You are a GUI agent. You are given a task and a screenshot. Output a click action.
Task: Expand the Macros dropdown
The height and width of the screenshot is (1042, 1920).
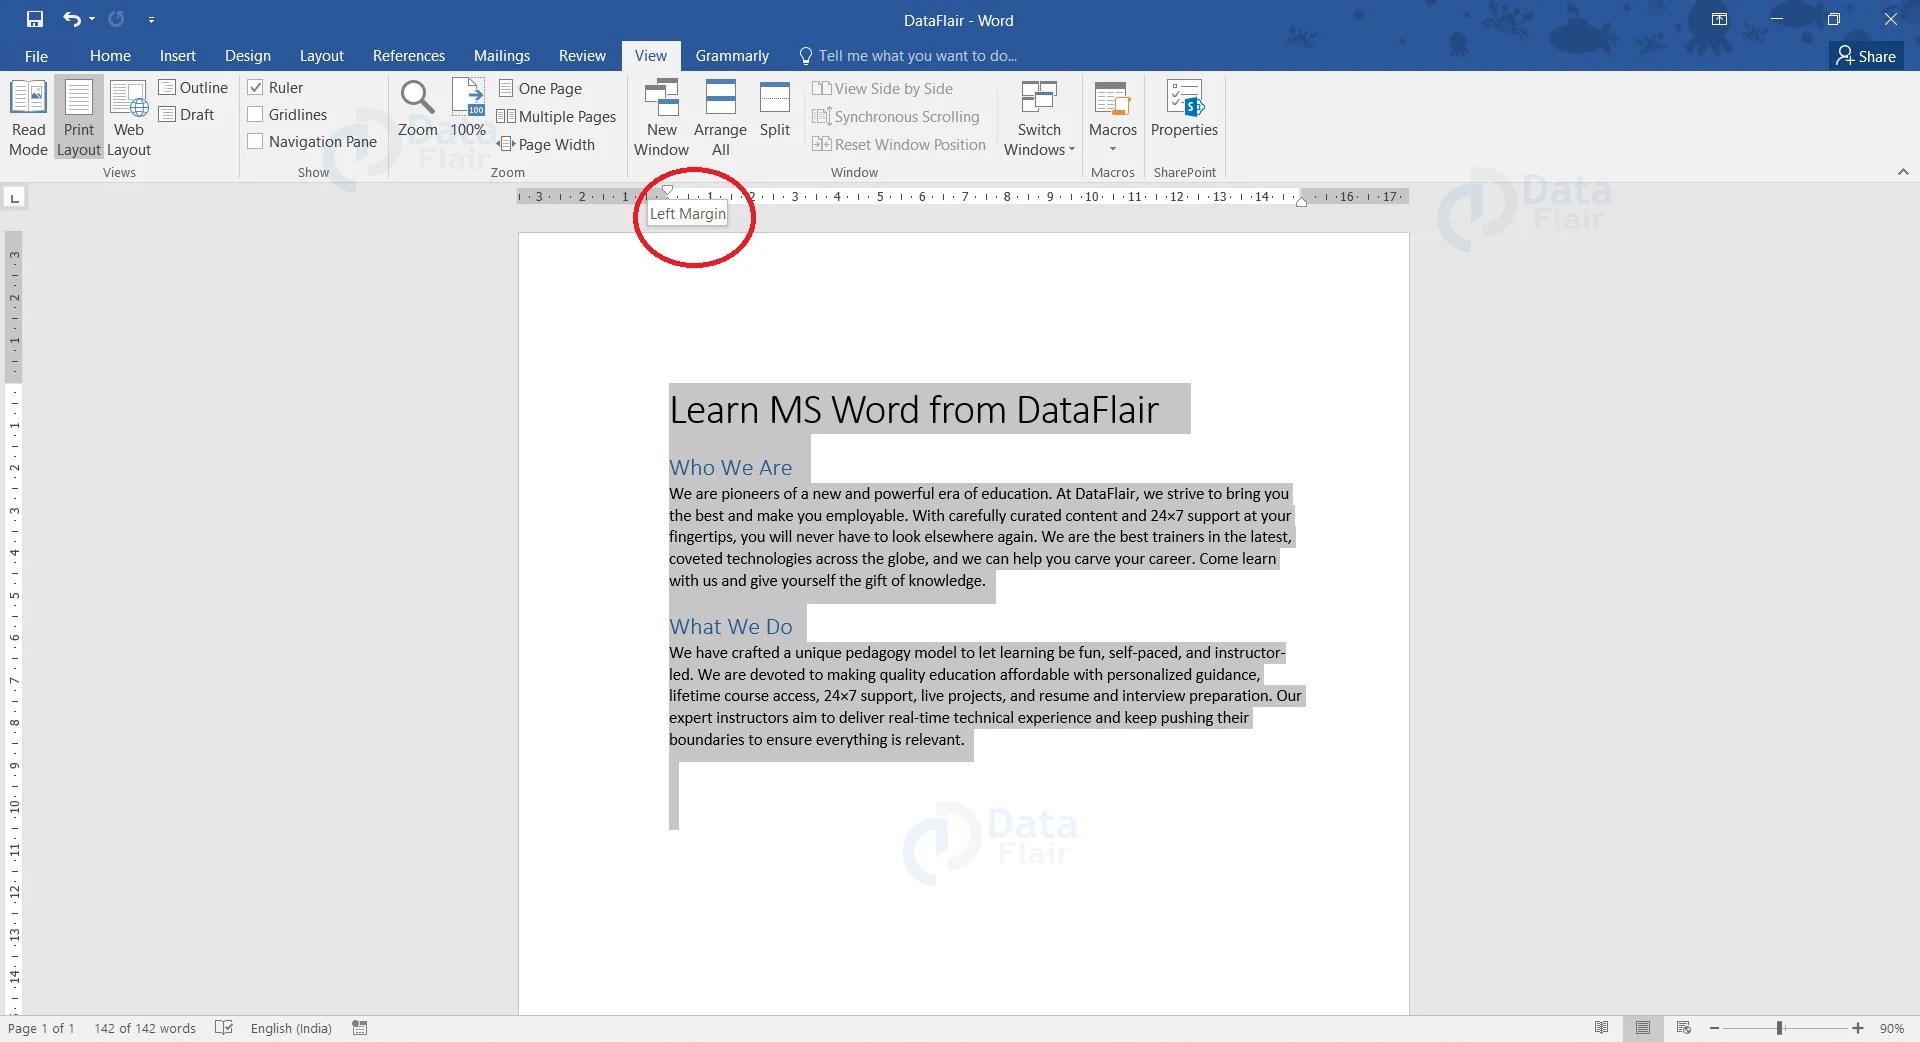pos(1112,146)
